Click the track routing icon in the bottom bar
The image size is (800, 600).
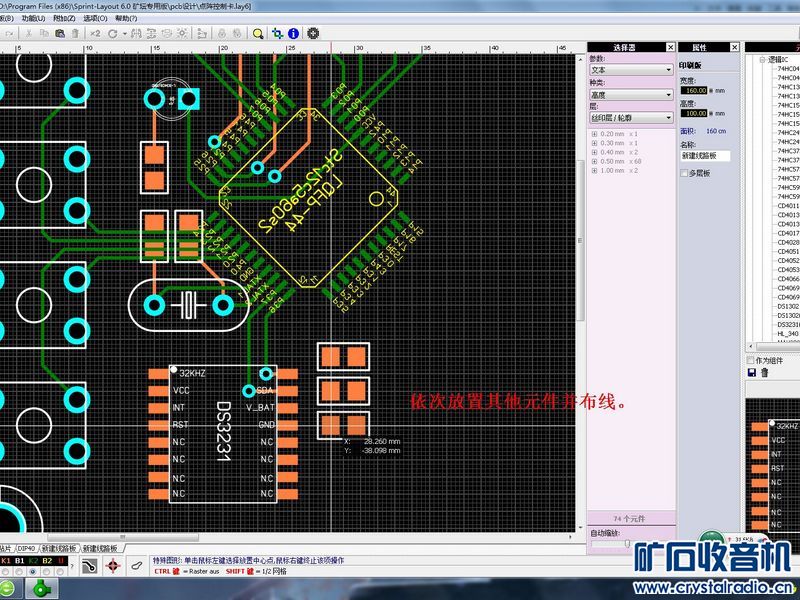click(x=89, y=566)
